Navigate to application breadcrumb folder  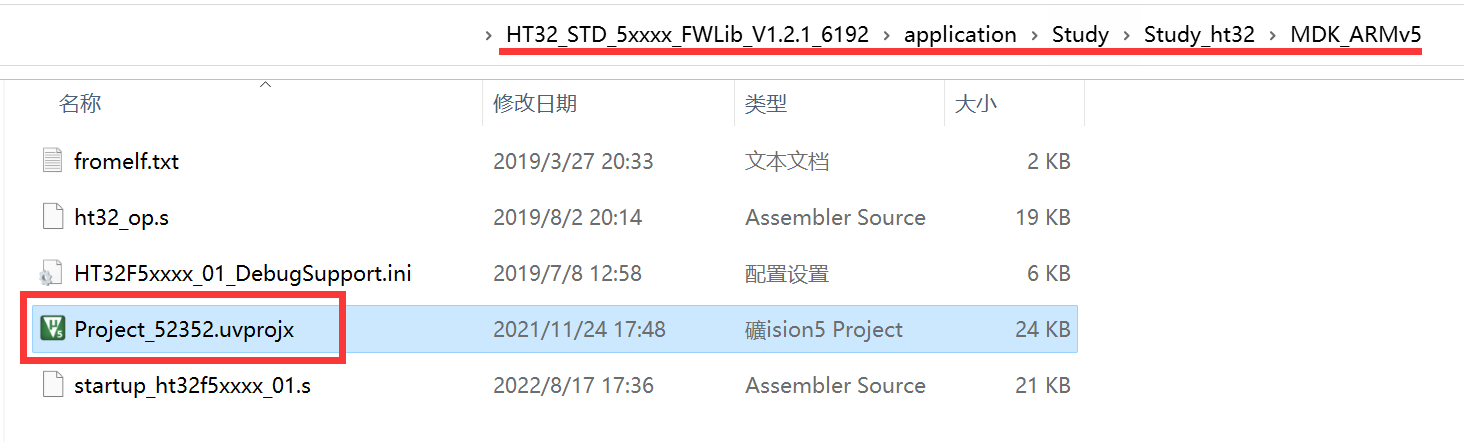point(960,35)
